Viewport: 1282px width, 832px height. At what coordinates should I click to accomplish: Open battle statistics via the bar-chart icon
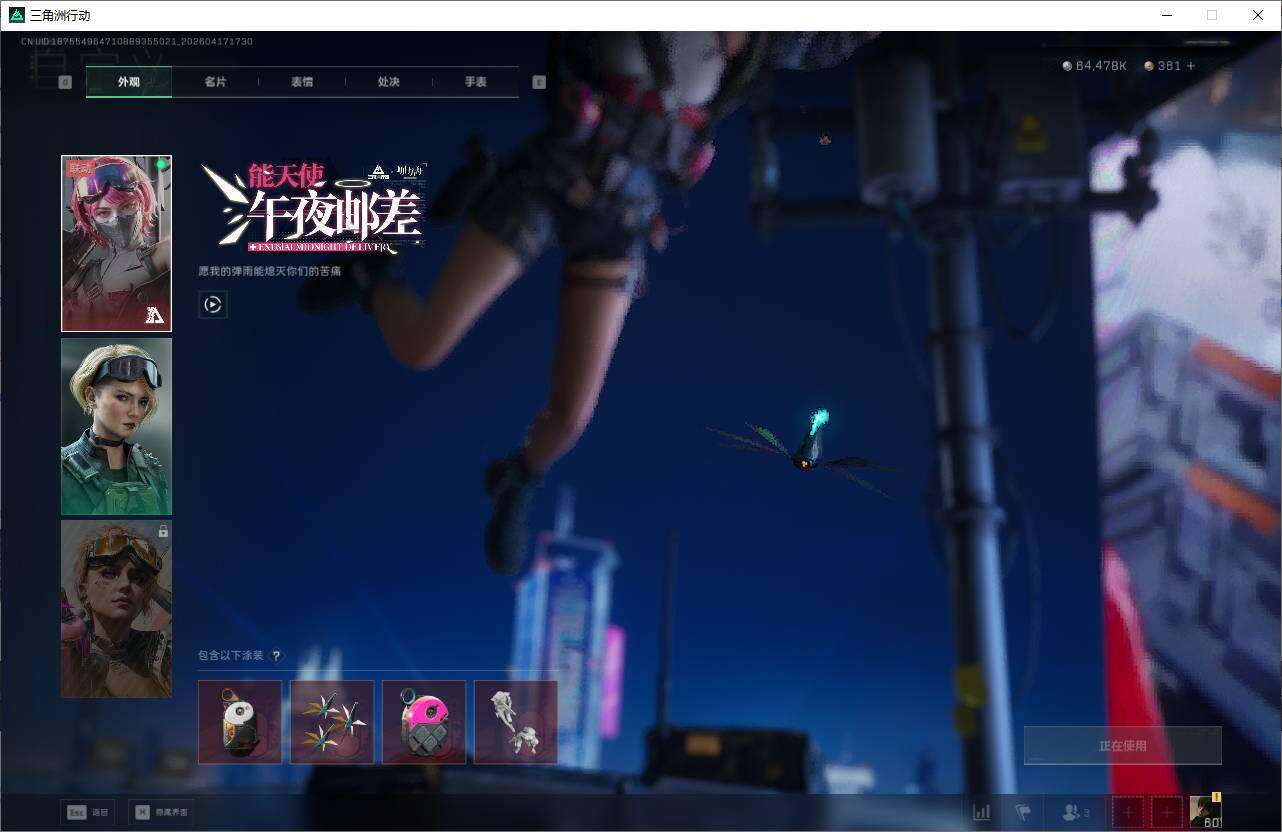[x=981, y=812]
